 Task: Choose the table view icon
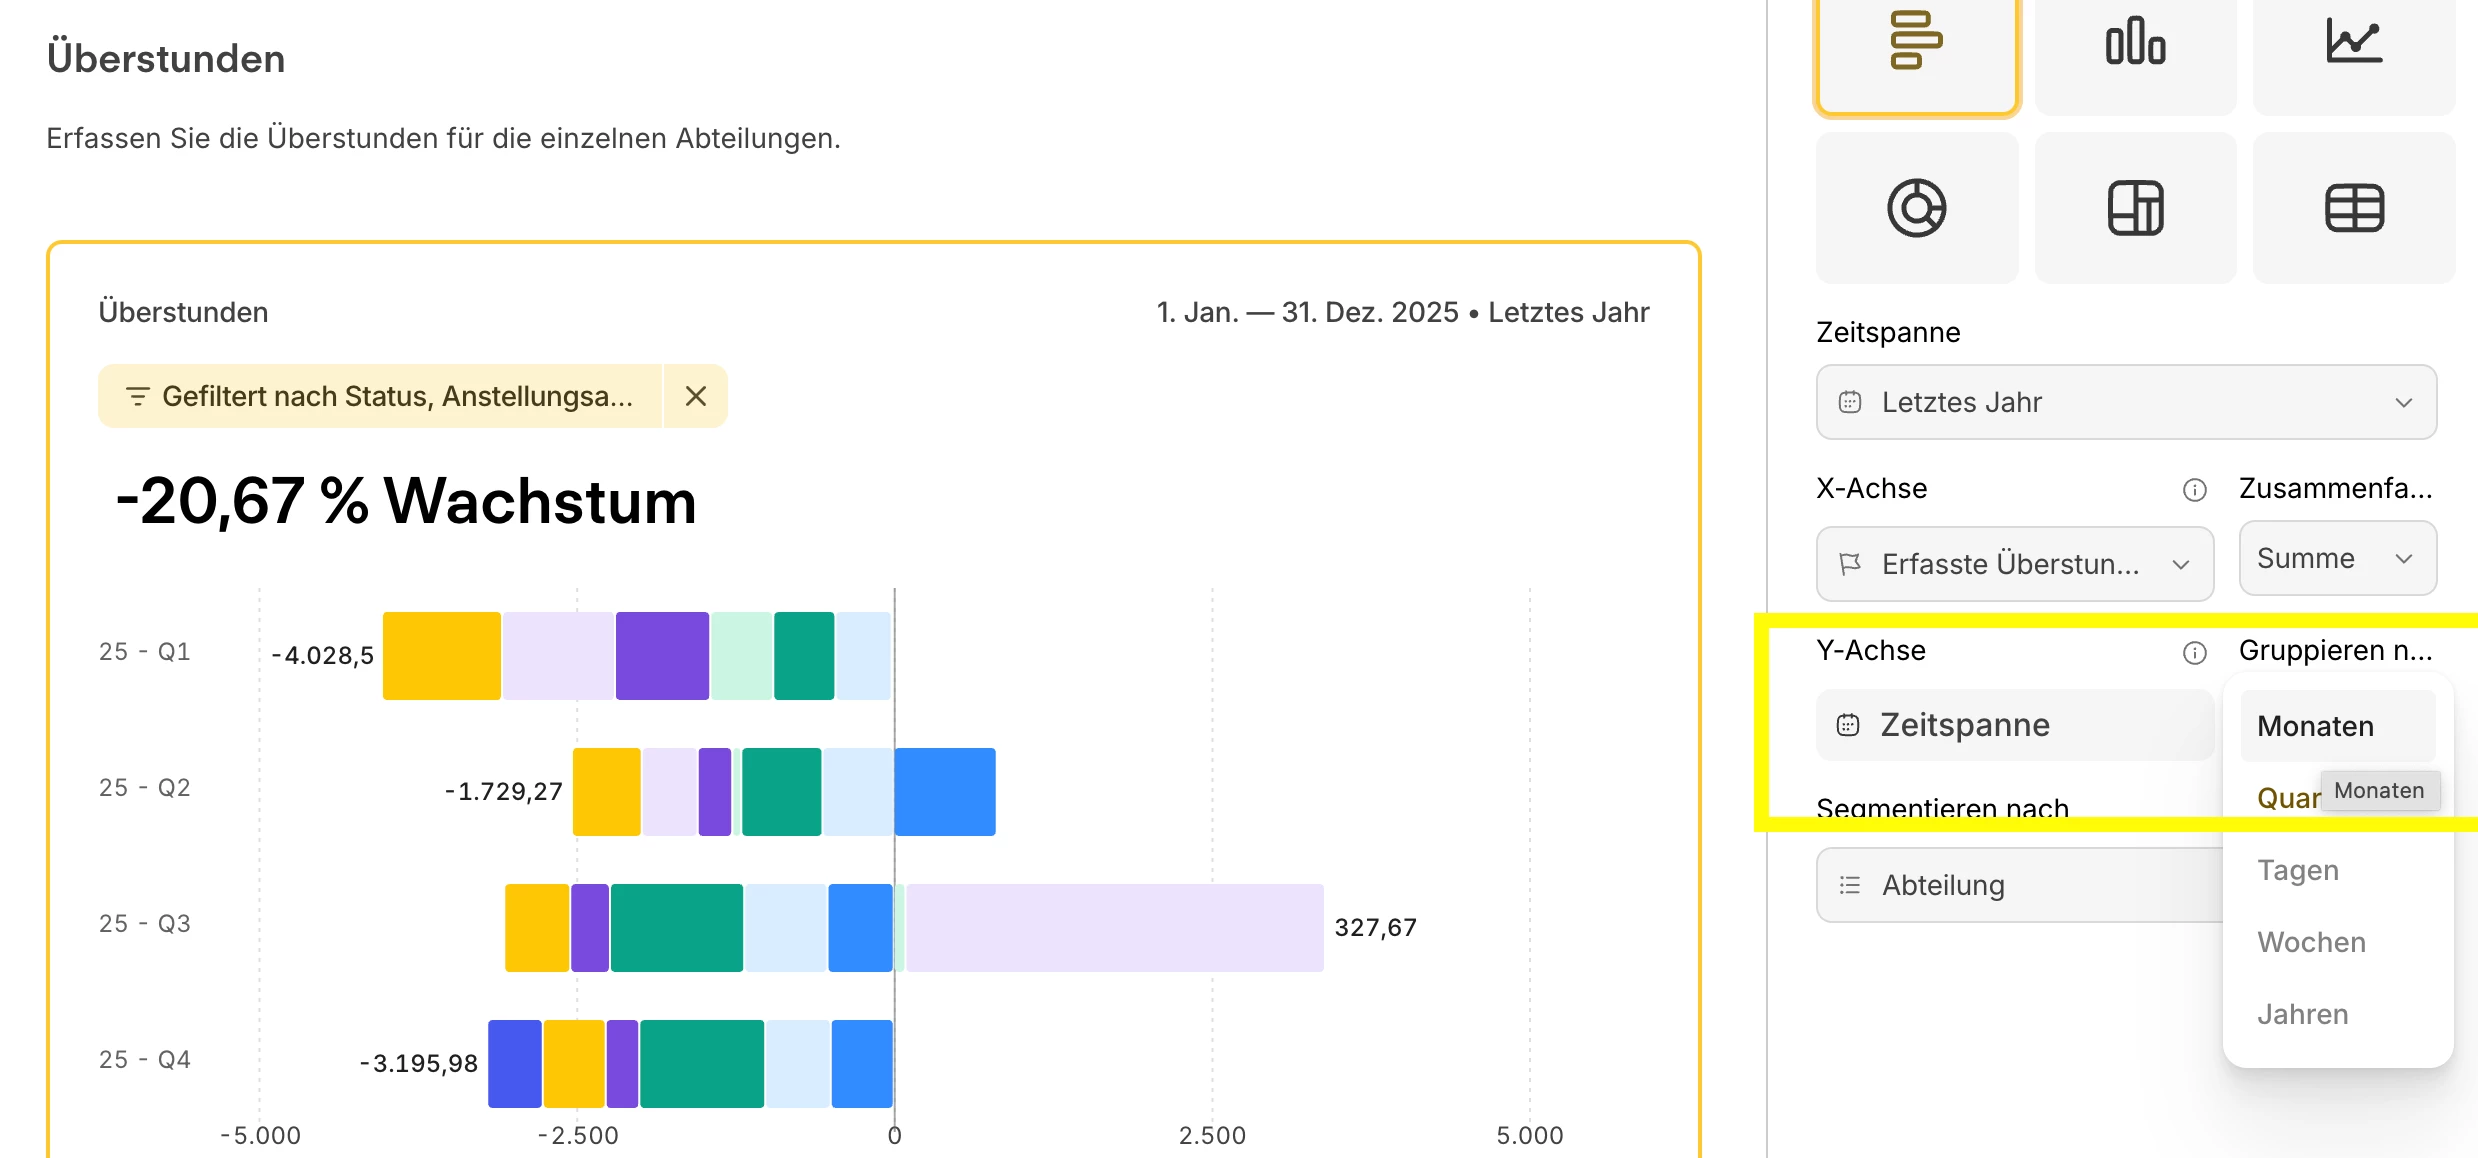(2353, 208)
